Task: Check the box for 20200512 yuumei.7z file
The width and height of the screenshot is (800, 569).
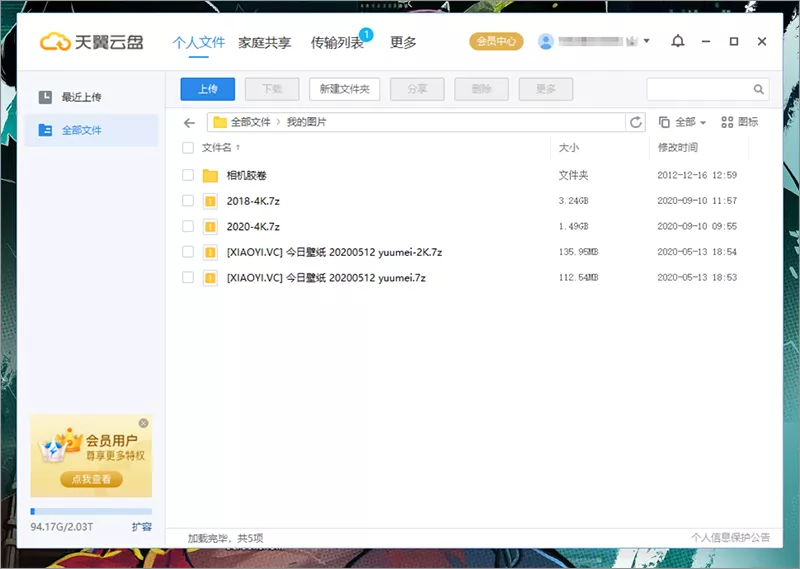Action: [188, 277]
